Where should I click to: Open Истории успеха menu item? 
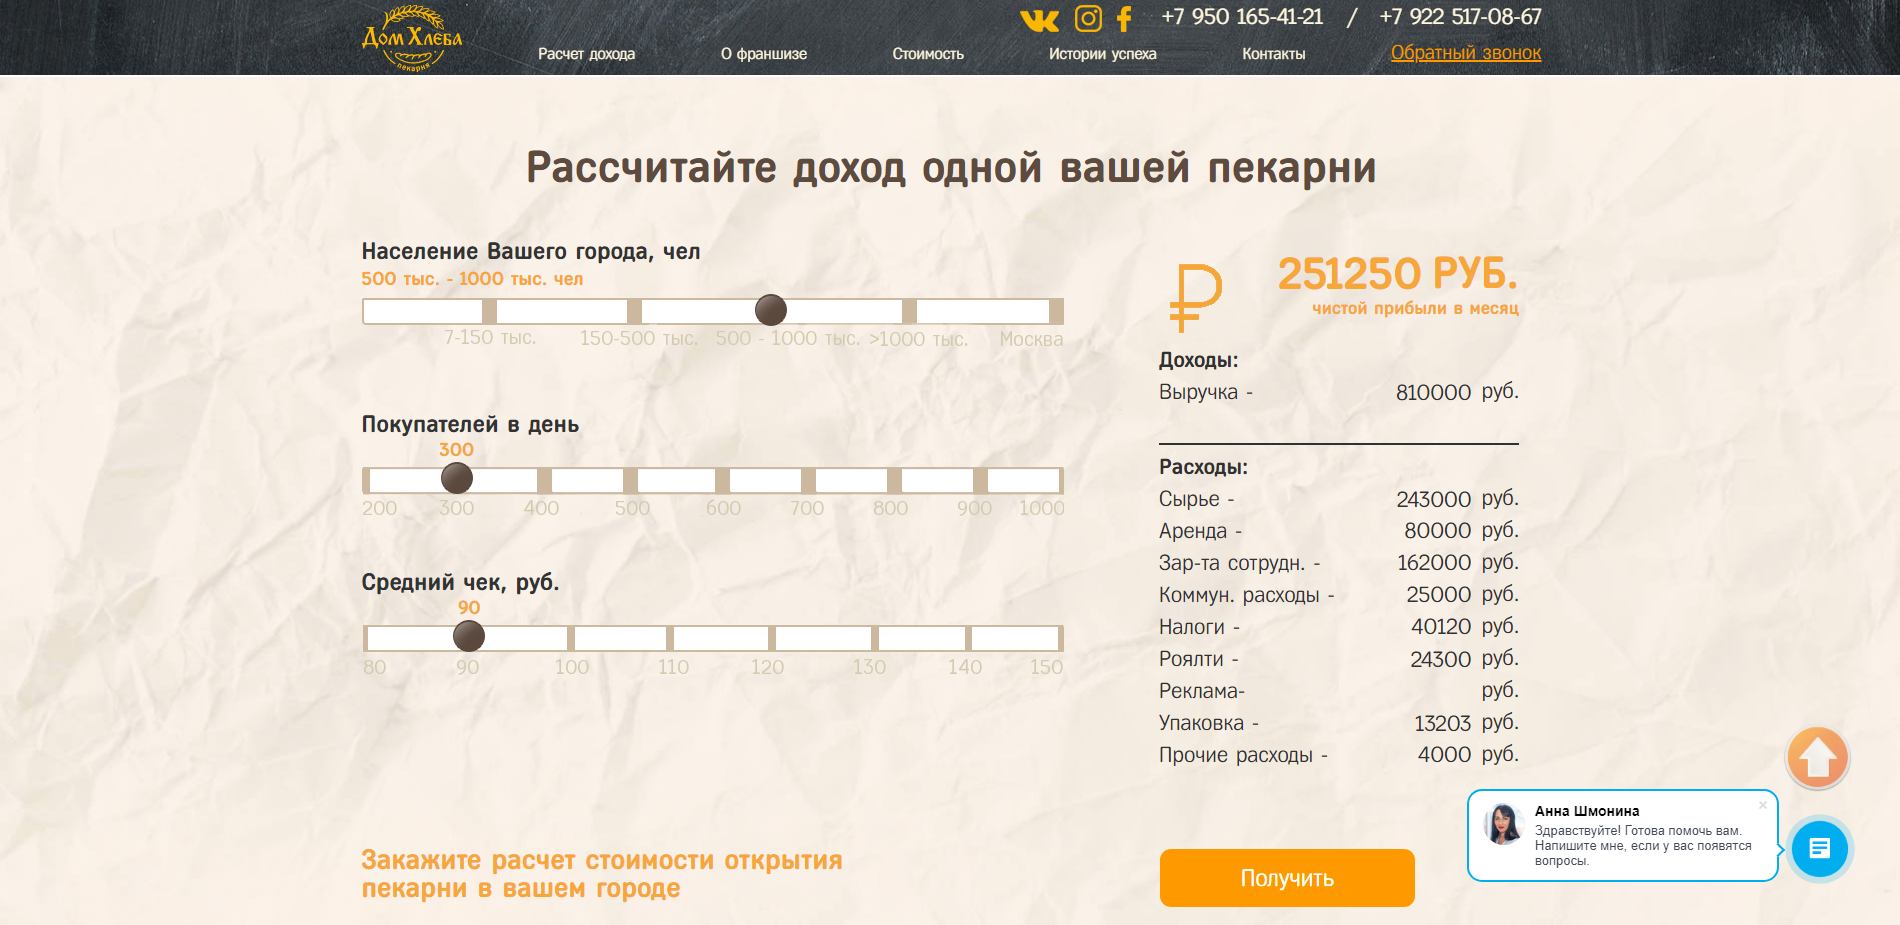[1102, 54]
